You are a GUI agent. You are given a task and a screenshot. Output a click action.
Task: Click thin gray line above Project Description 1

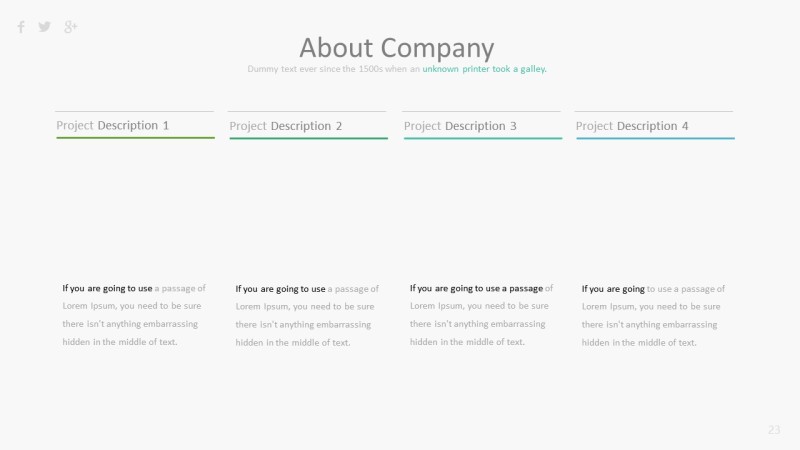click(135, 111)
